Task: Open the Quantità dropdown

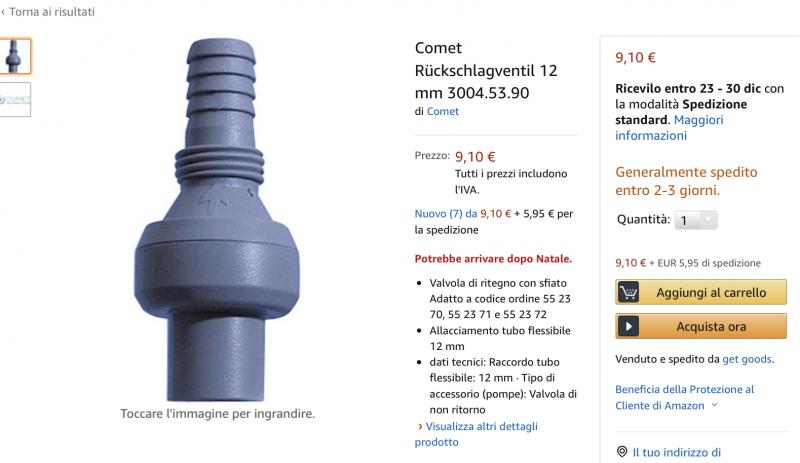Action: coord(696,220)
